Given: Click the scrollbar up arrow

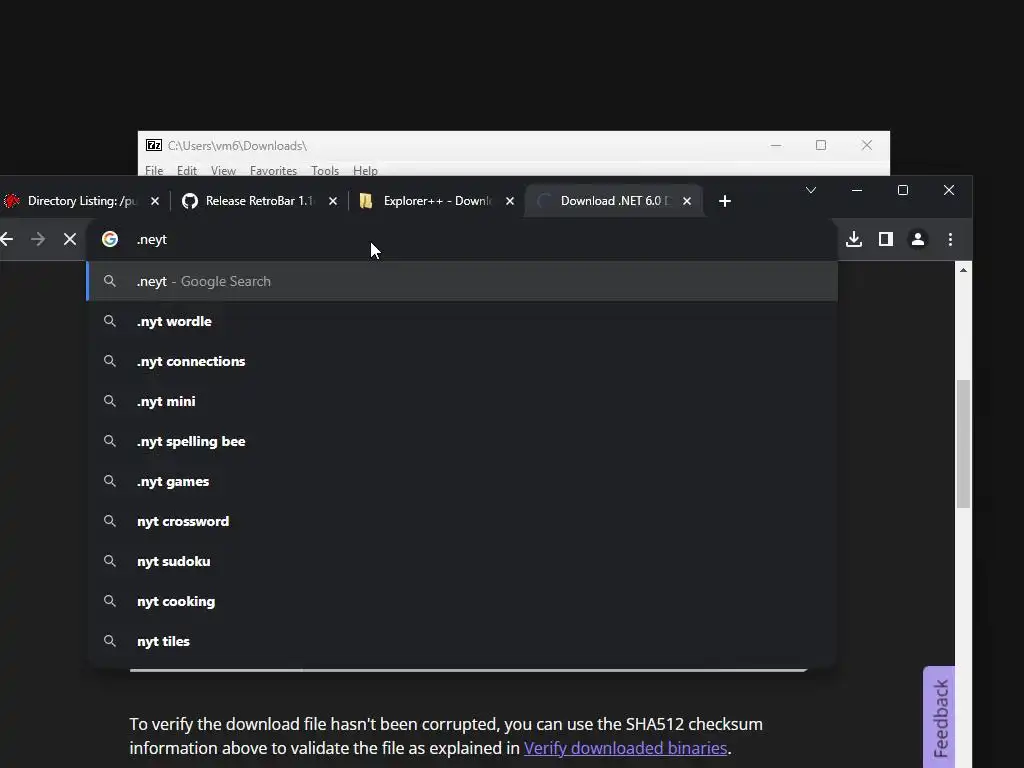Looking at the screenshot, I should click(963, 270).
